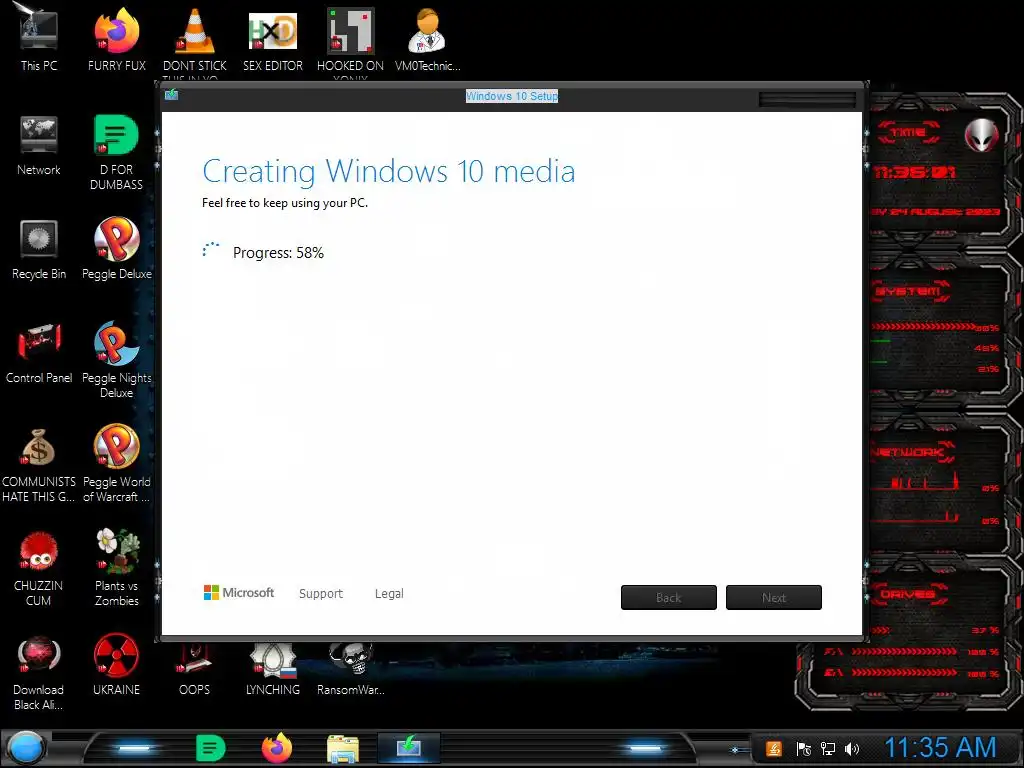Click the Progress: 58% text
The width and height of the screenshot is (1024, 768).
click(x=278, y=253)
